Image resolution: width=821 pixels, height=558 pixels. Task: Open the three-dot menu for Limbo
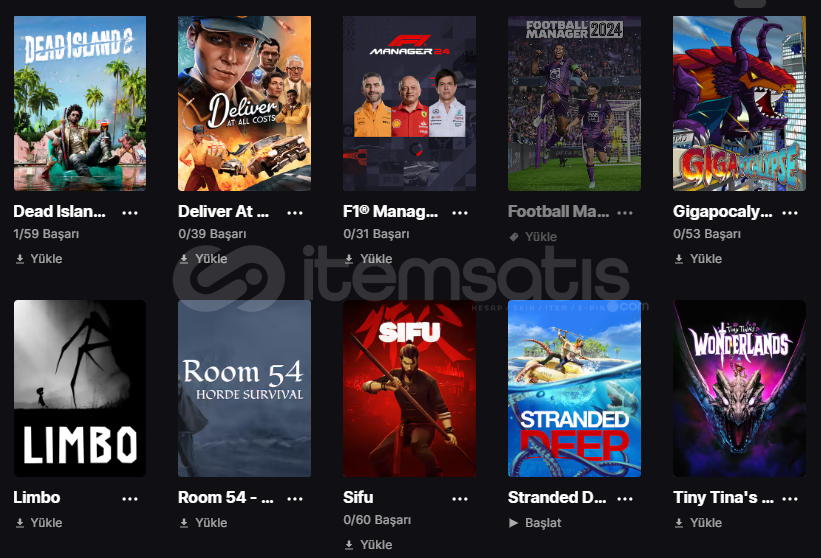point(130,499)
